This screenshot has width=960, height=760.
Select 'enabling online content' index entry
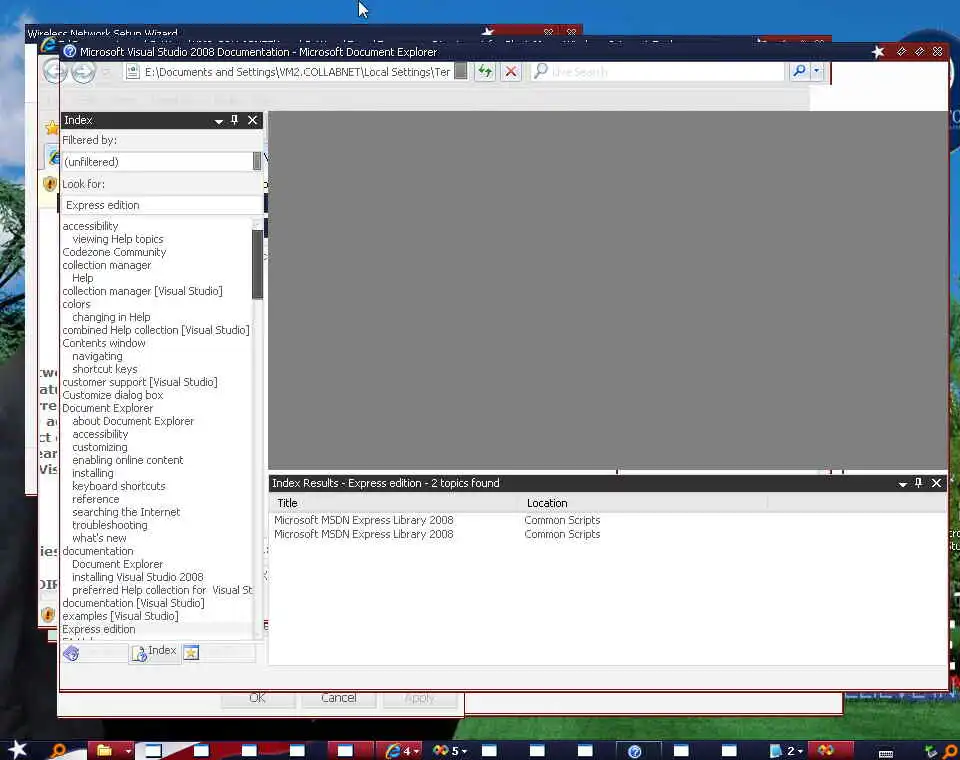pos(127,460)
